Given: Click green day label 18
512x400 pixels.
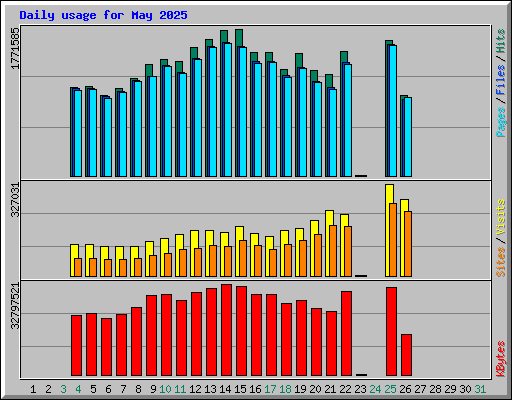Looking at the screenshot, I should click(285, 389).
